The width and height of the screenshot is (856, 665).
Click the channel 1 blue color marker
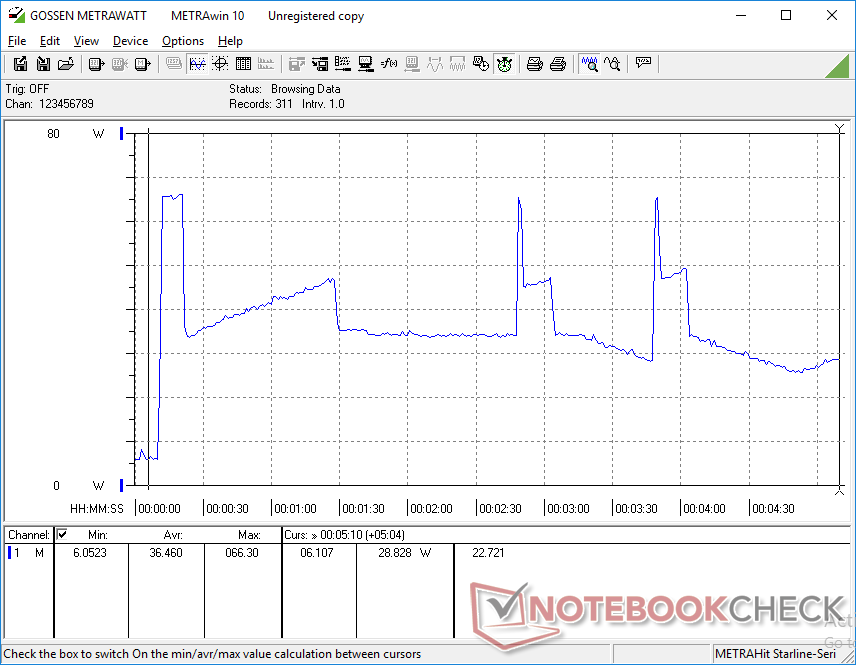9,553
